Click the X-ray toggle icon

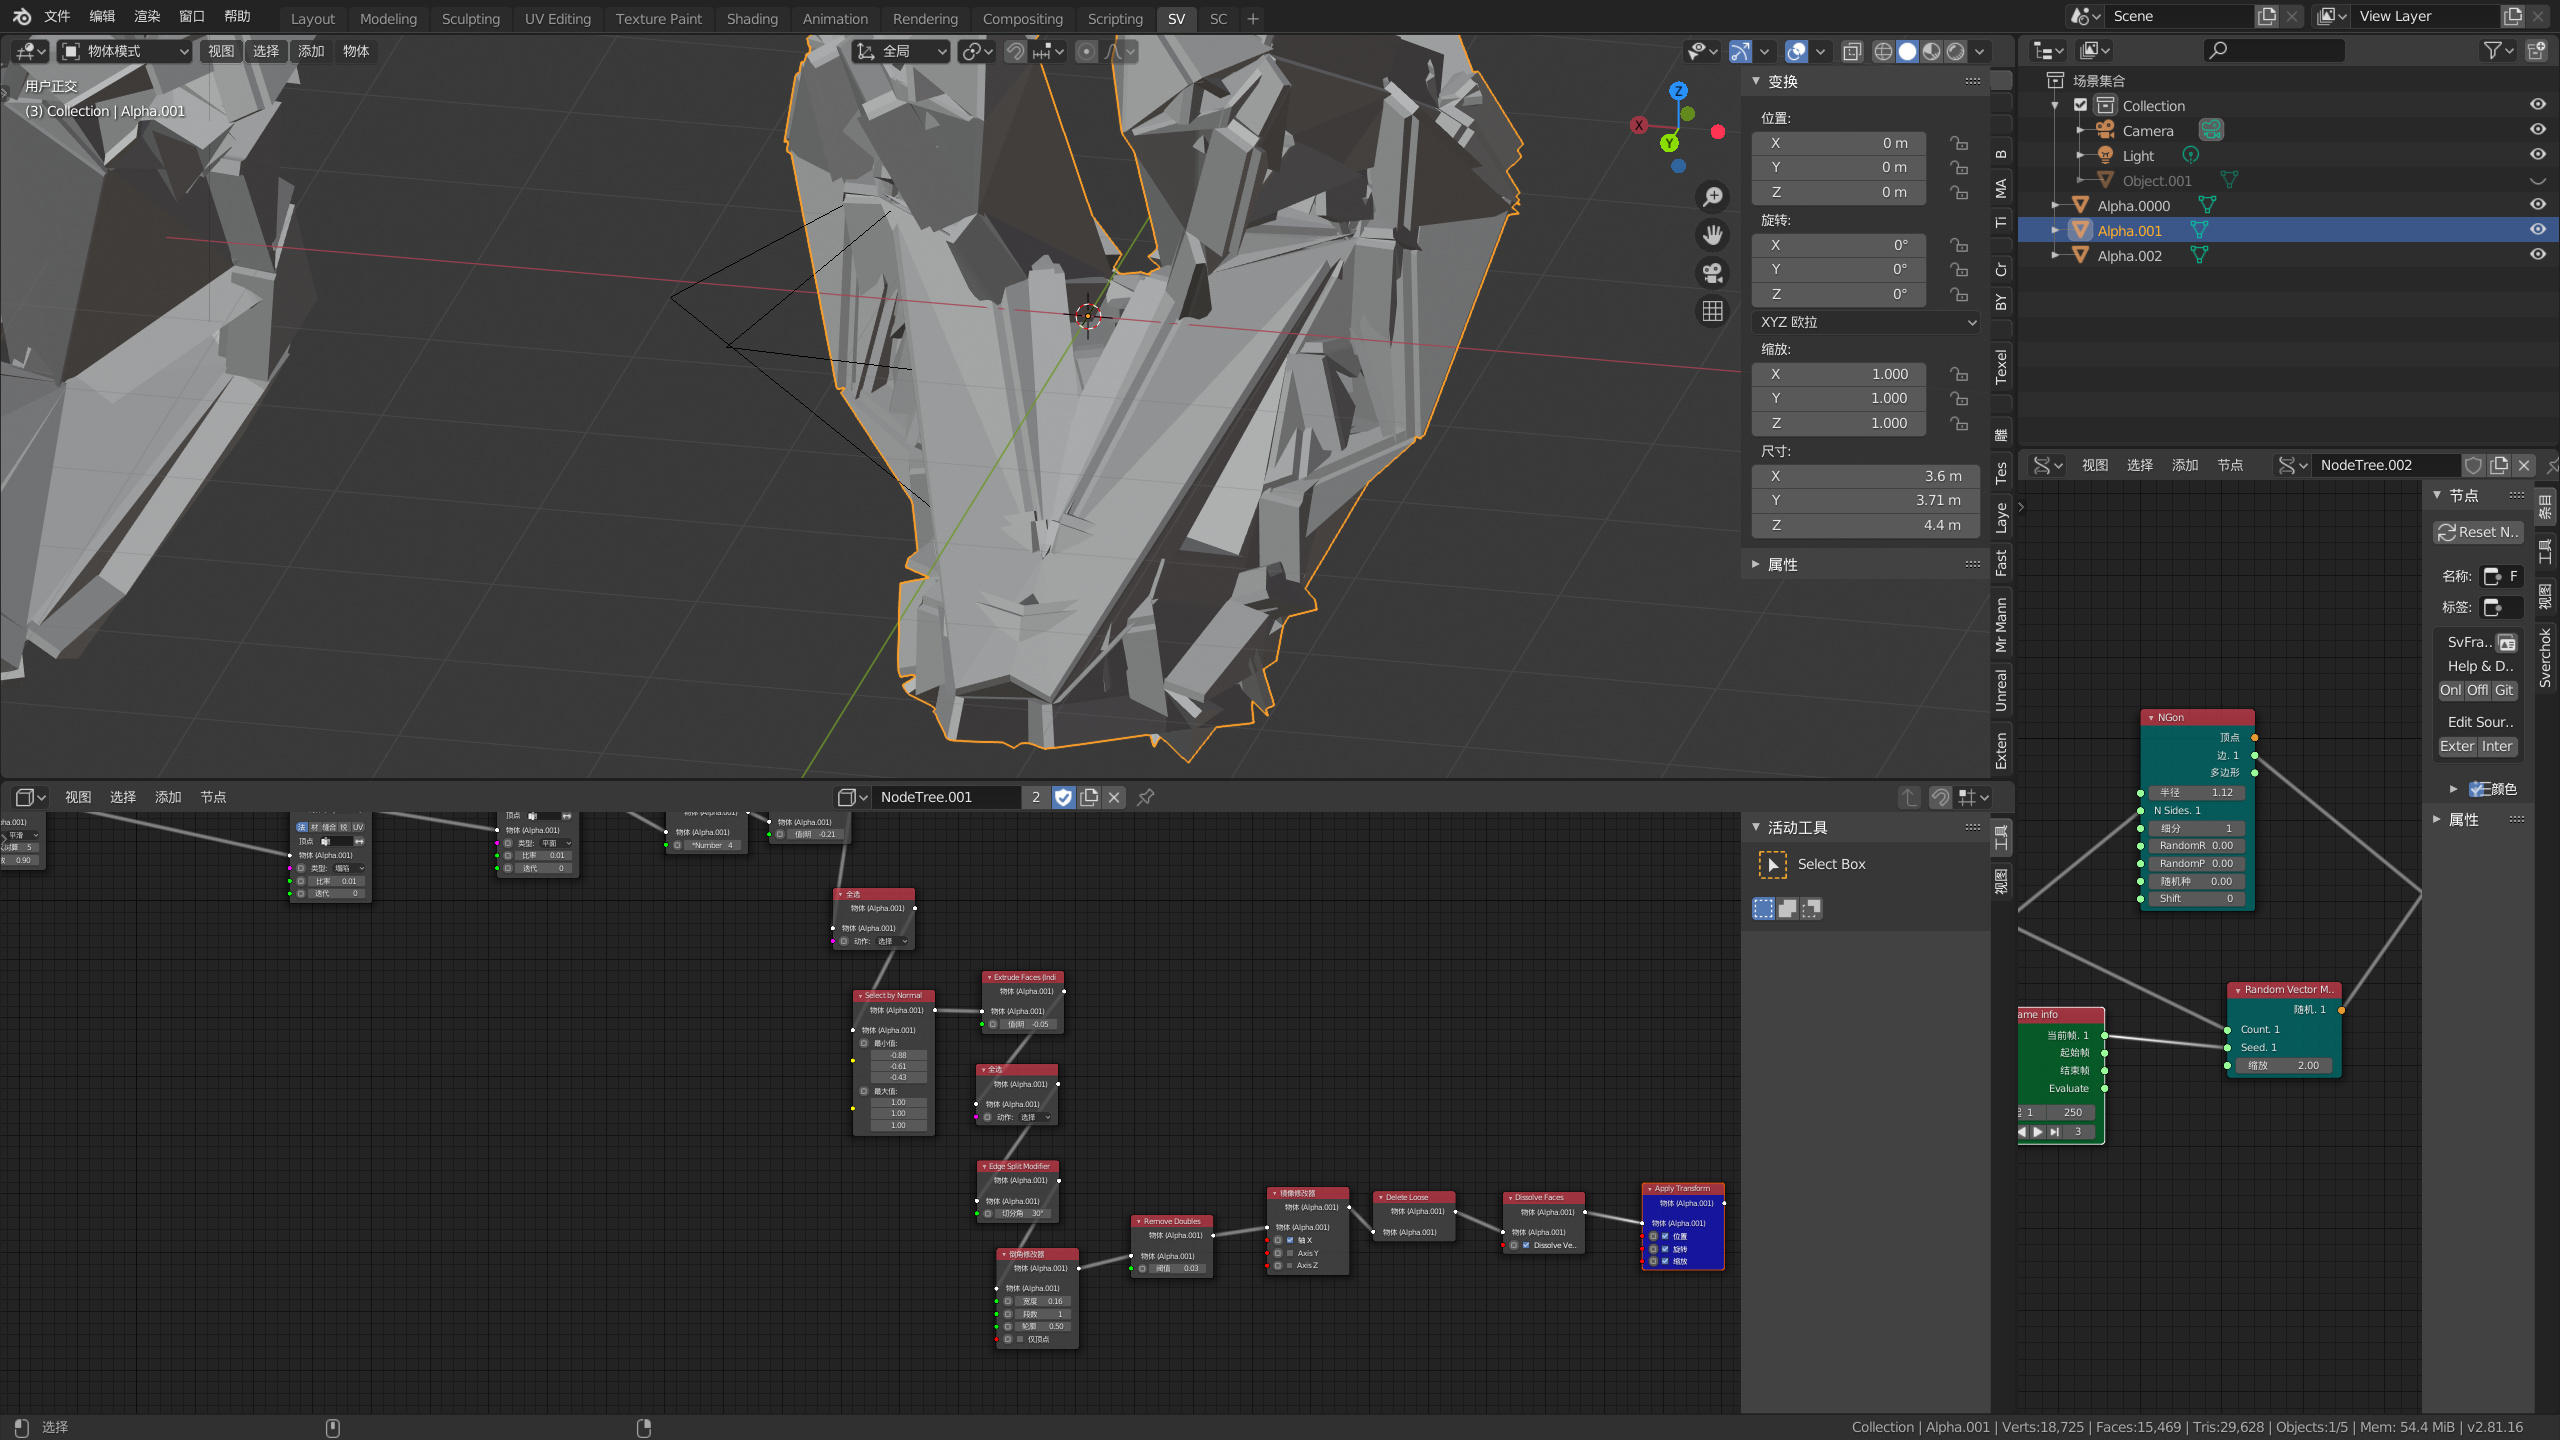point(1852,51)
